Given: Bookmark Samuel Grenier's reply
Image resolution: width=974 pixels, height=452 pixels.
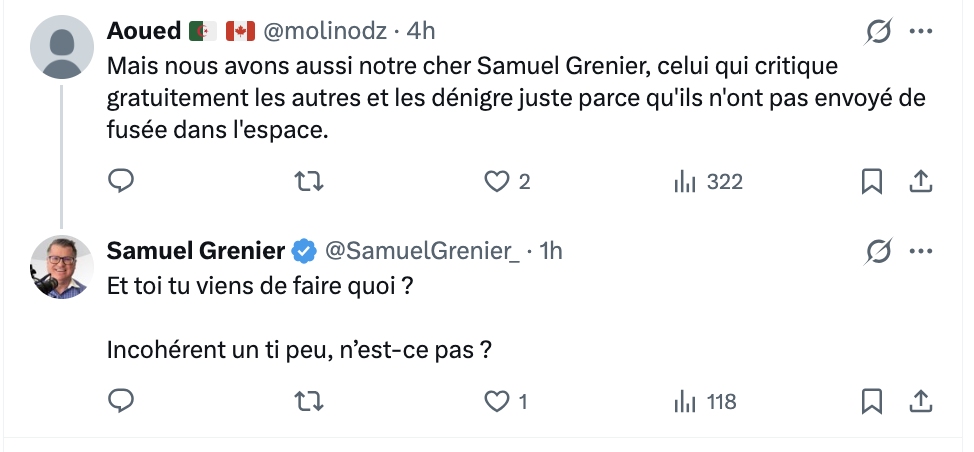Looking at the screenshot, I should [x=871, y=402].
